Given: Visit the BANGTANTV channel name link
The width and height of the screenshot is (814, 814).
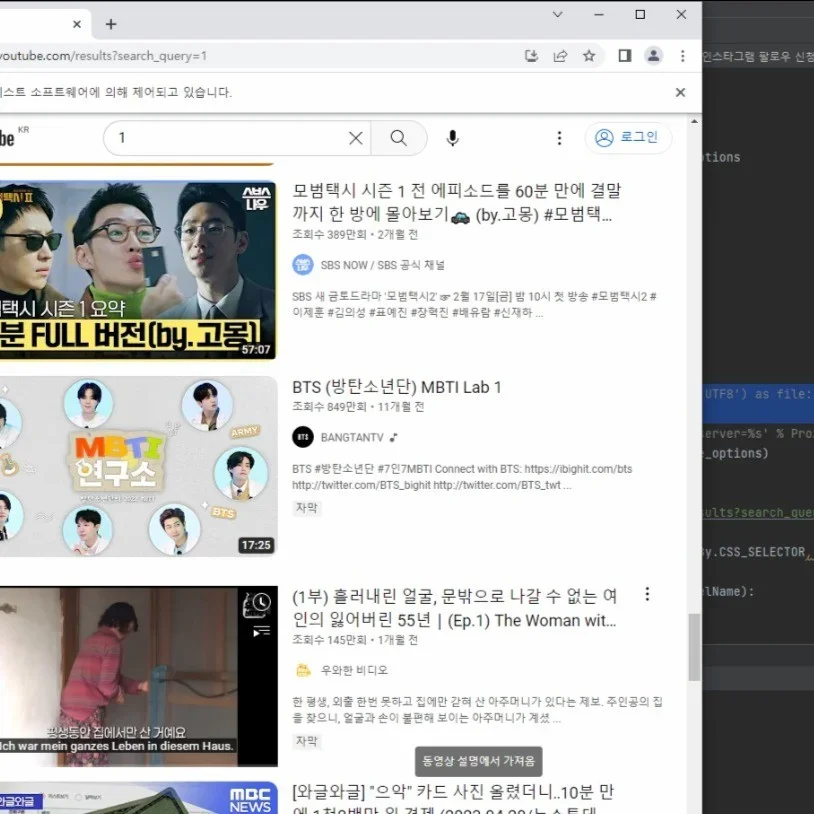Looking at the screenshot, I should tap(351, 438).
